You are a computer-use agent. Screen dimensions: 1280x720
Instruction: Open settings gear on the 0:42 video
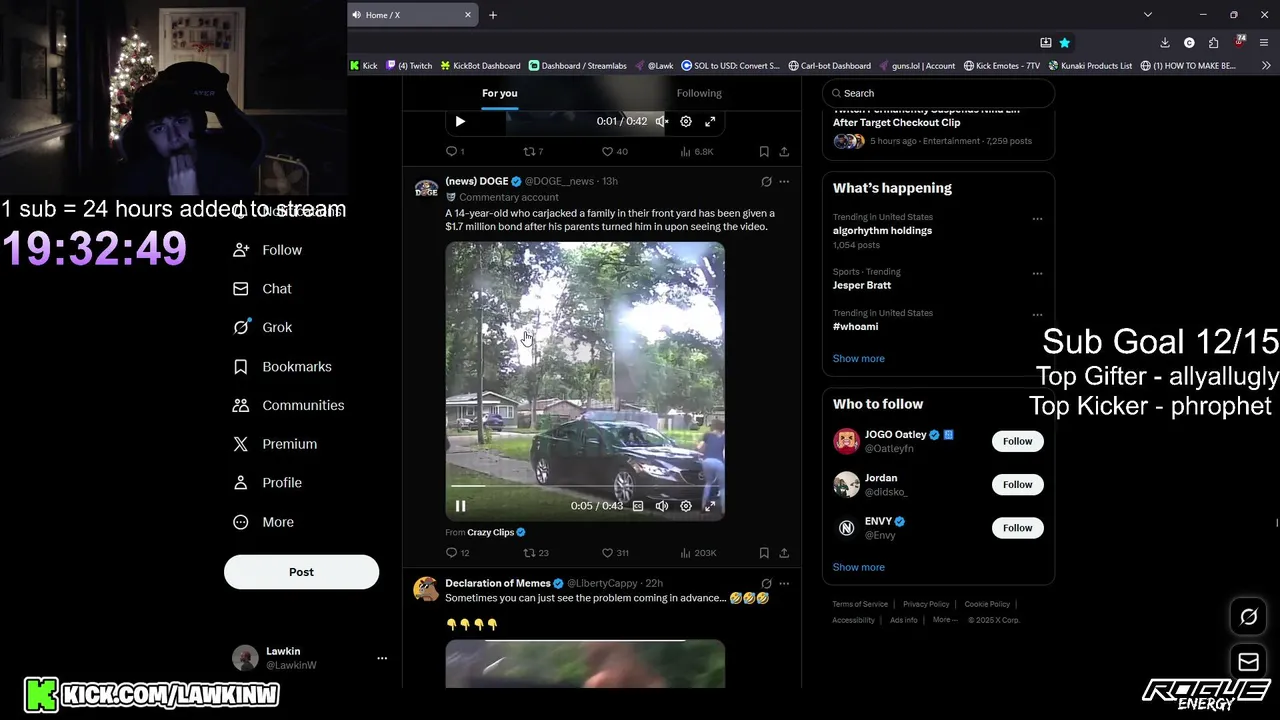coord(686,121)
